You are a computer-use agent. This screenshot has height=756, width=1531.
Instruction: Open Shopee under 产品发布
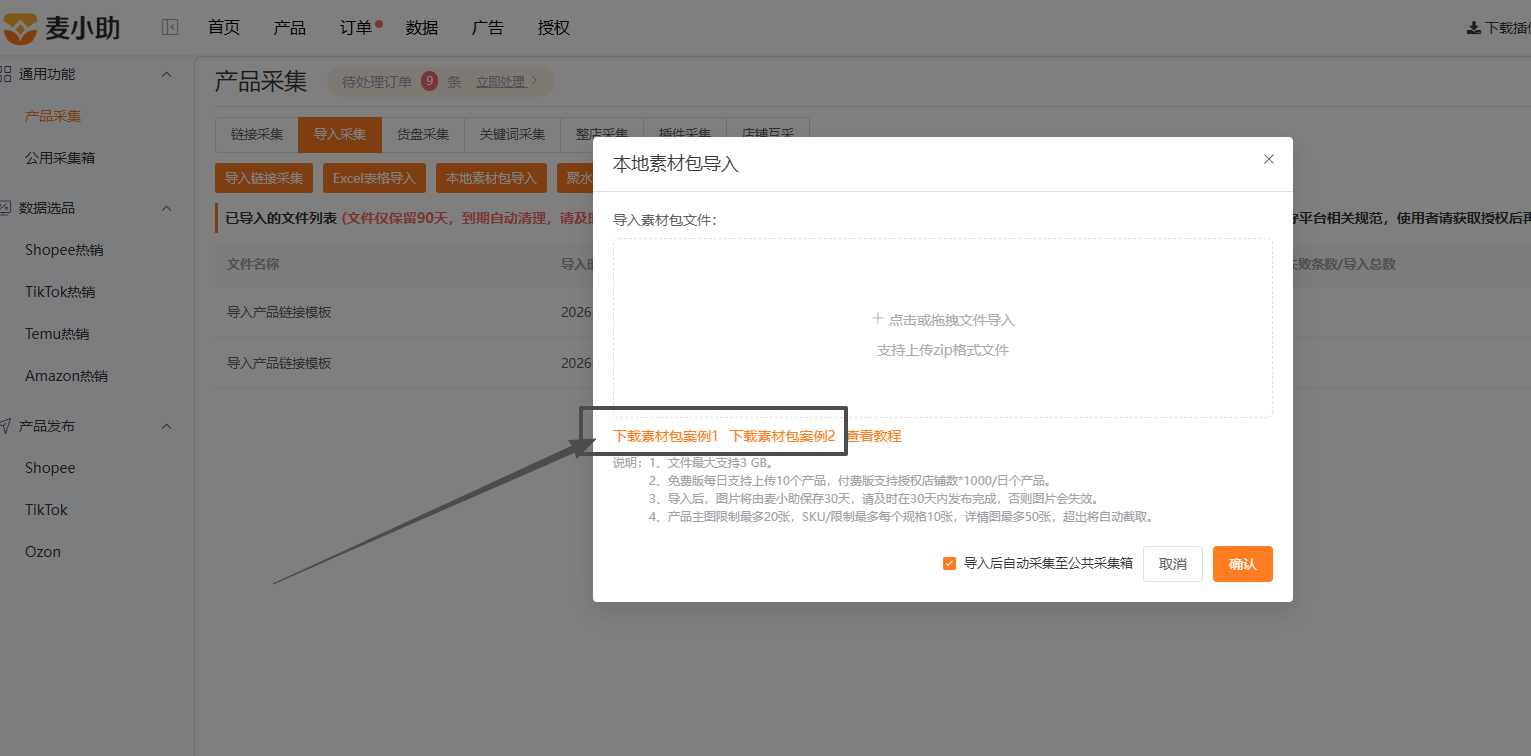click(x=50, y=468)
